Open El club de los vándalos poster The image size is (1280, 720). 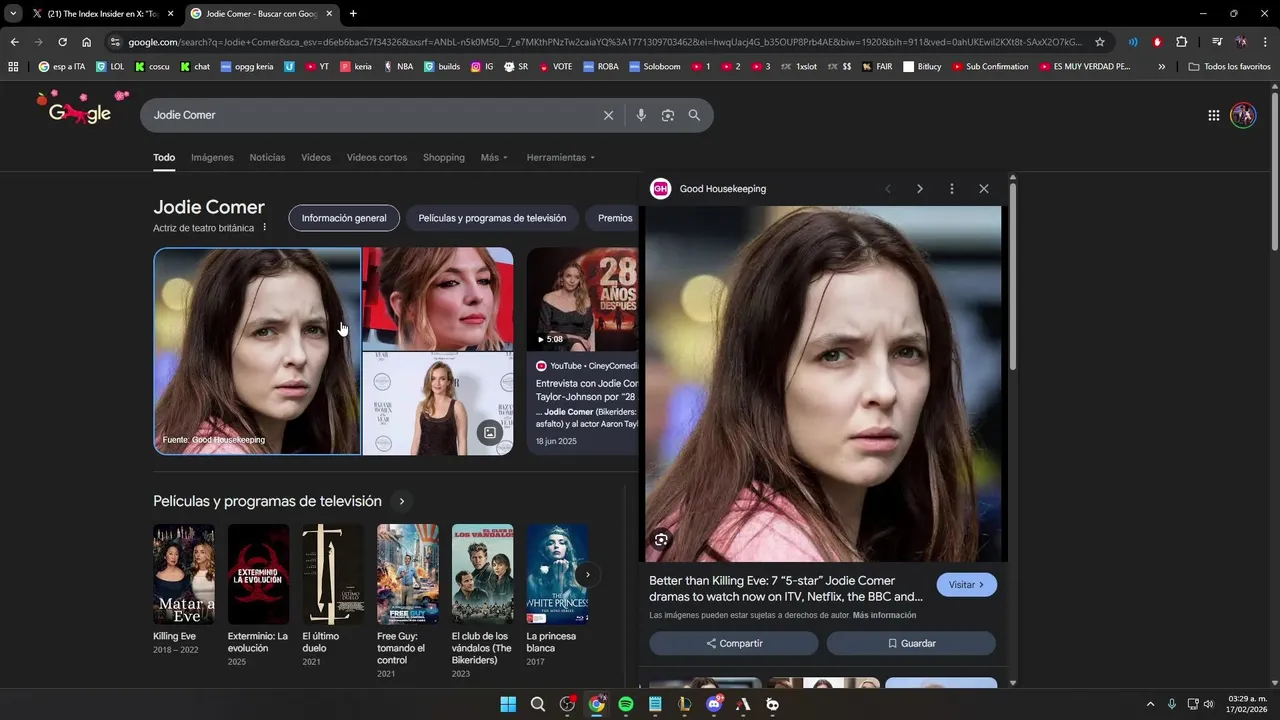482,574
